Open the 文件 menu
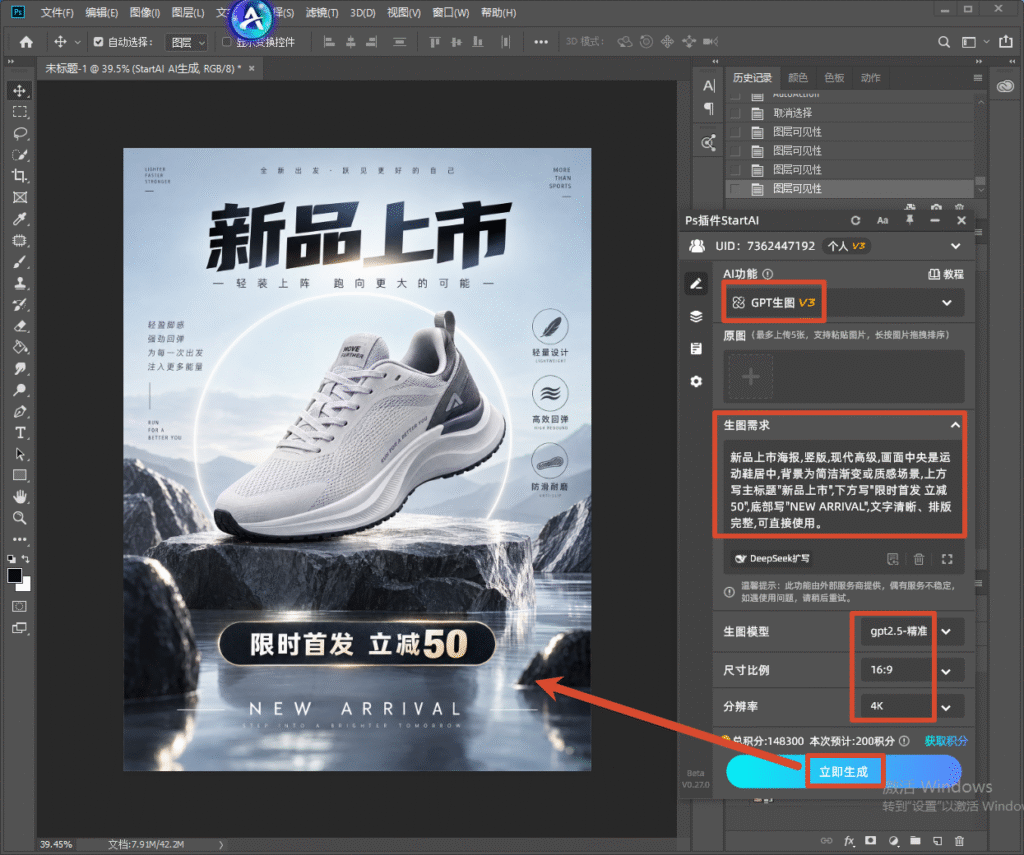The width and height of the screenshot is (1024, 855). point(57,12)
